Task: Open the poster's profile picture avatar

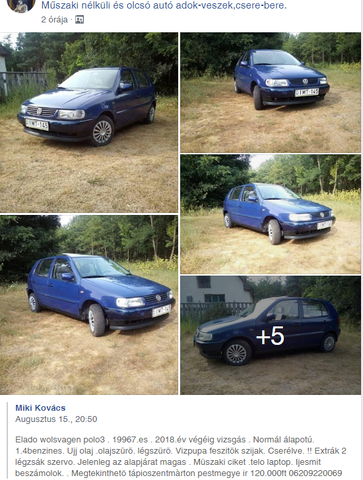Action: point(21,6)
